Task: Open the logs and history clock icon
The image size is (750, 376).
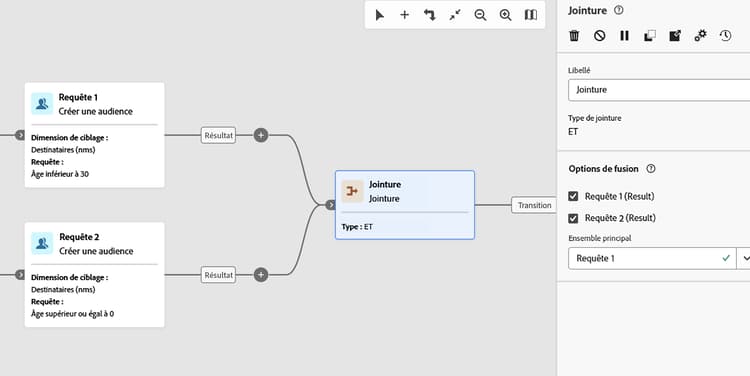Action: tap(726, 35)
